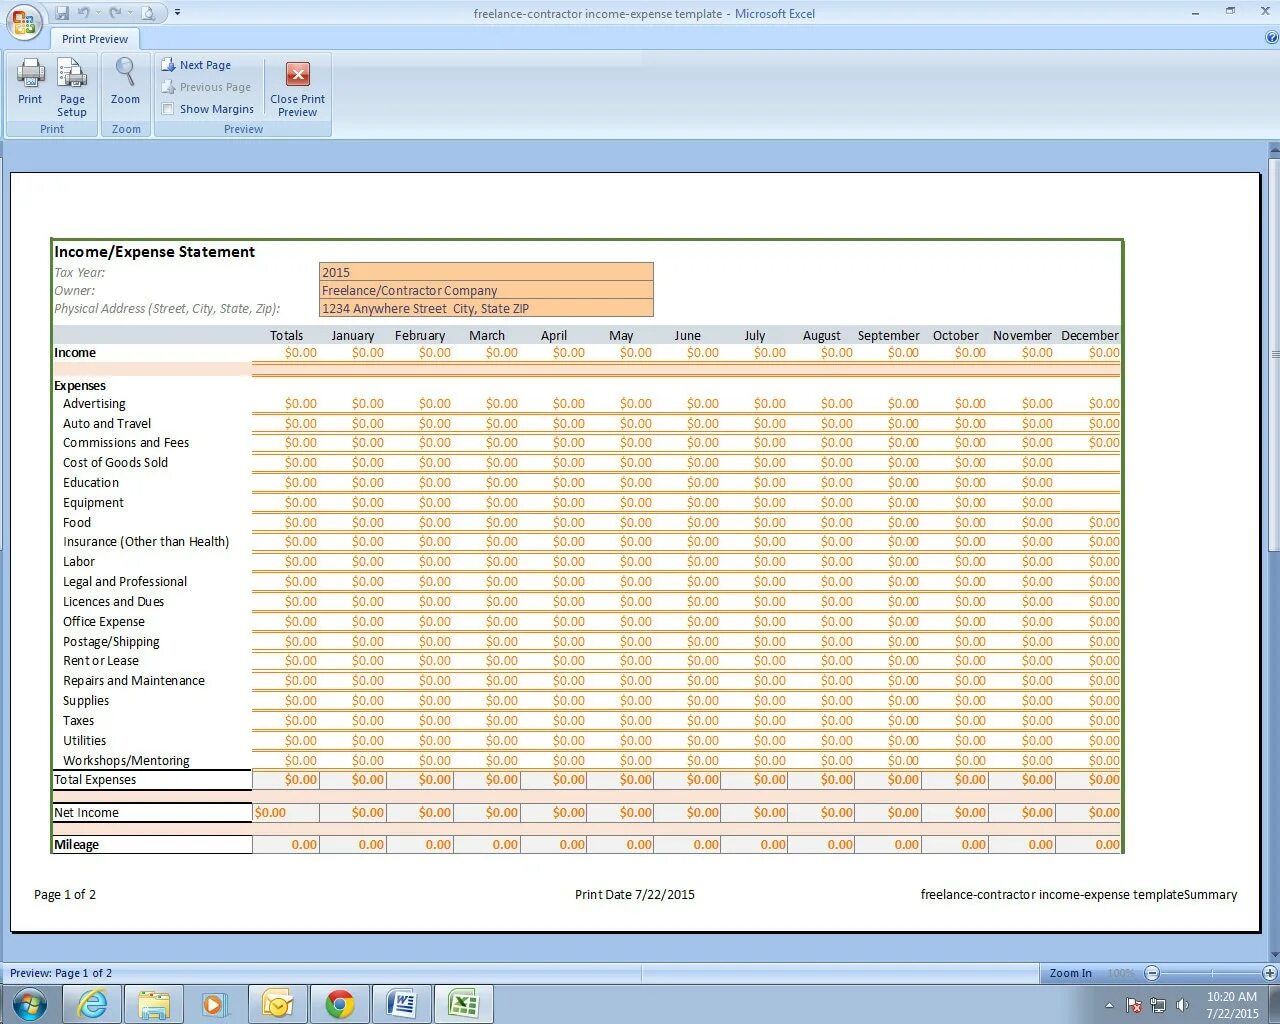
Task: Select the Print Preview icon near the Redo button
Action: [x=149, y=13]
